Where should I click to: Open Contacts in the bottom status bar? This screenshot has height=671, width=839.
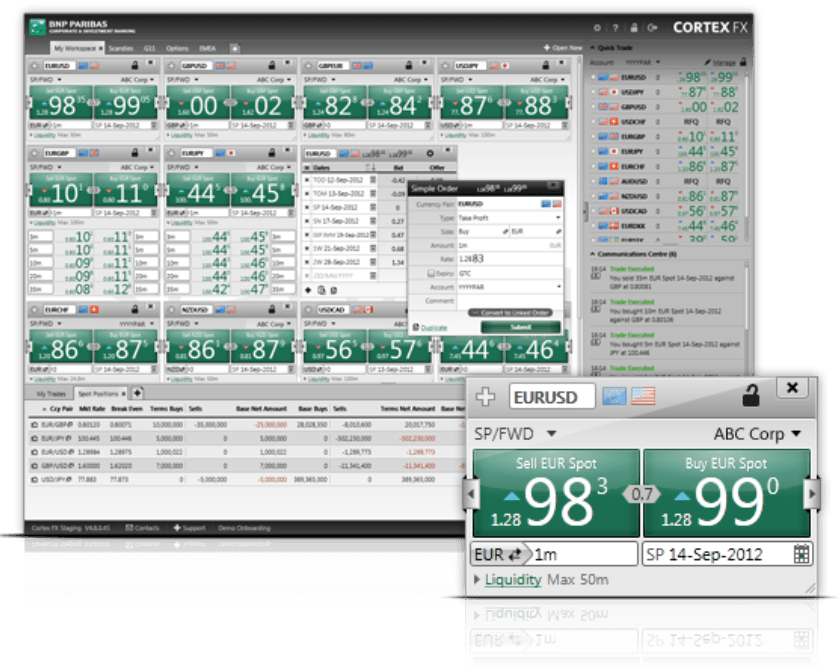[142, 527]
